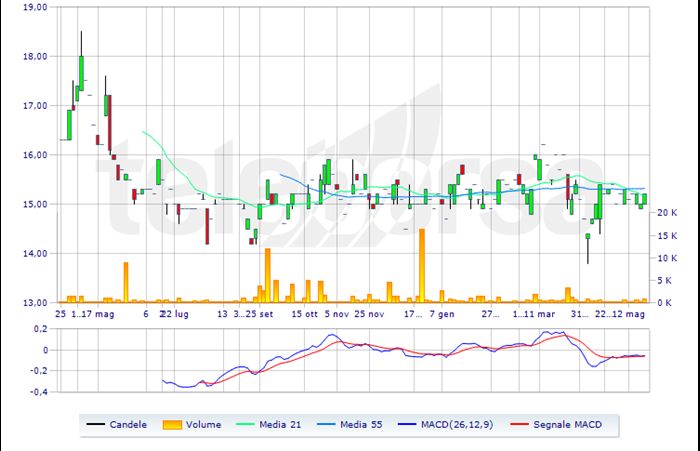Viewport: 700px width, 451px height.
Task: Click the 0 K volume axis label
Action: tap(664, 303)
